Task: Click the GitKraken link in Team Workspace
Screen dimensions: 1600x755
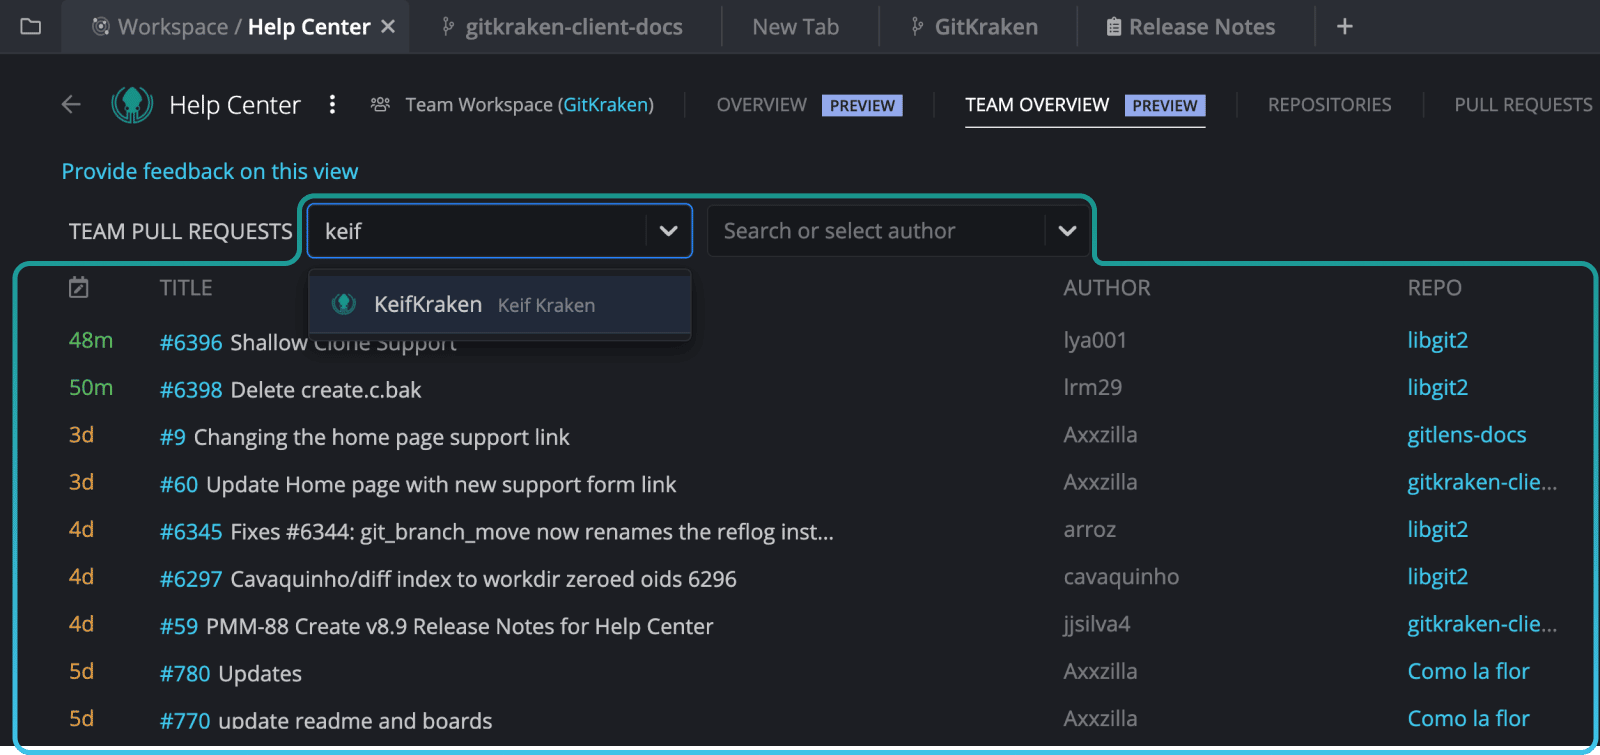Action: (x=606, y=105)
